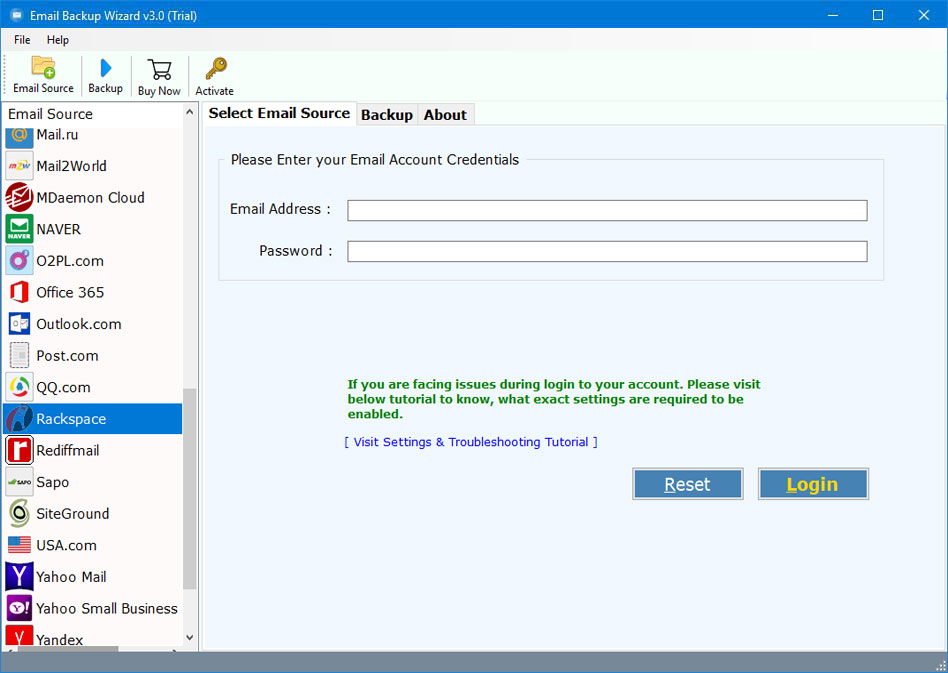The width and height of the screenshot is (948, 673).
Task: Click the email source list scroll-down arrow
Action: [190, 638]
